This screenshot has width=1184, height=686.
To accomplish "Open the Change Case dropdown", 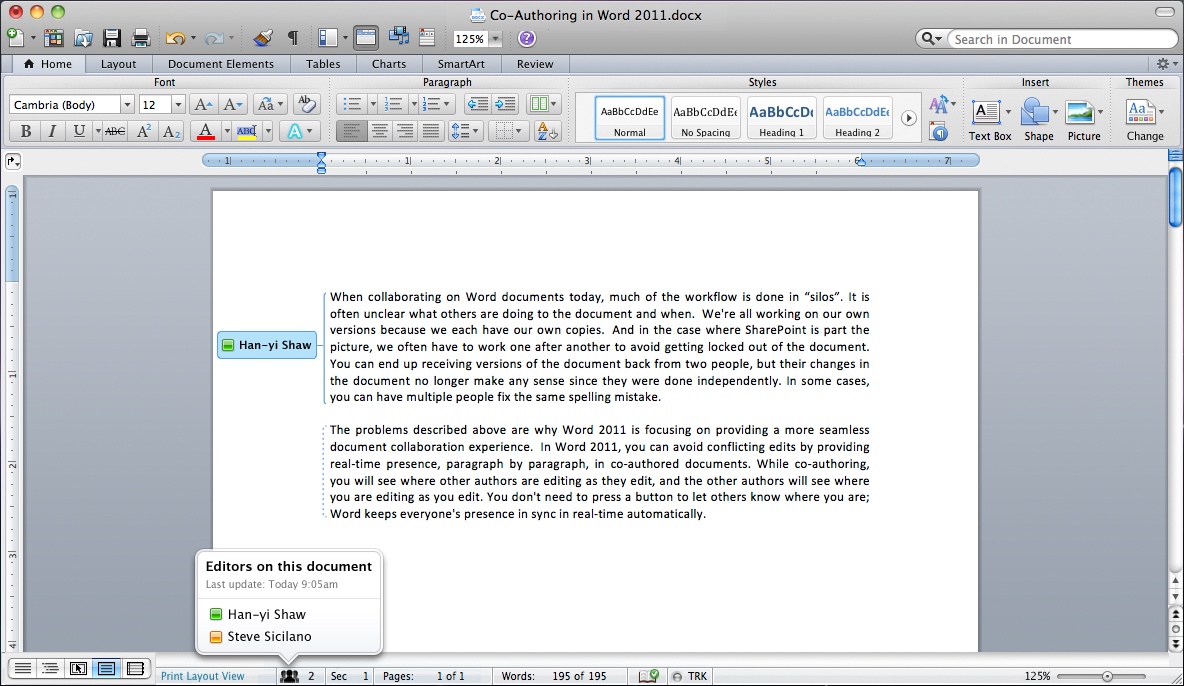I will (x=270, y=104).
